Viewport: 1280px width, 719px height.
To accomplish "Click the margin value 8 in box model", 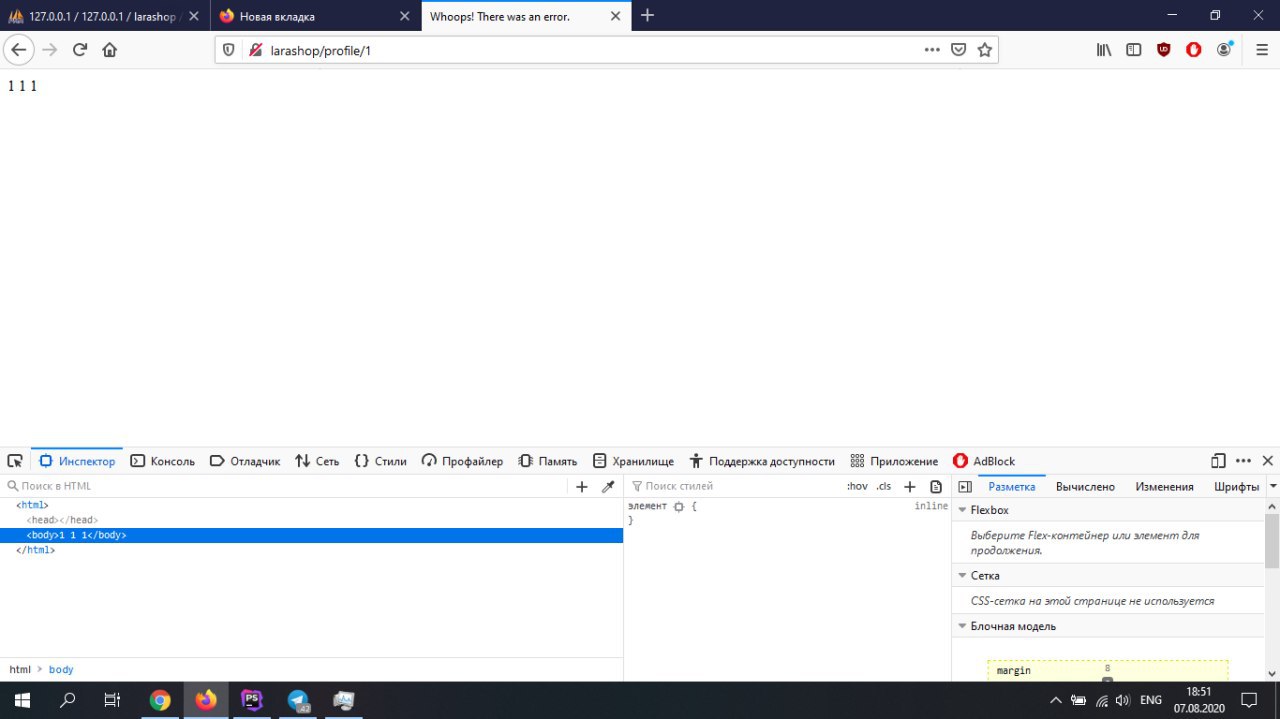I will 1107,668.
